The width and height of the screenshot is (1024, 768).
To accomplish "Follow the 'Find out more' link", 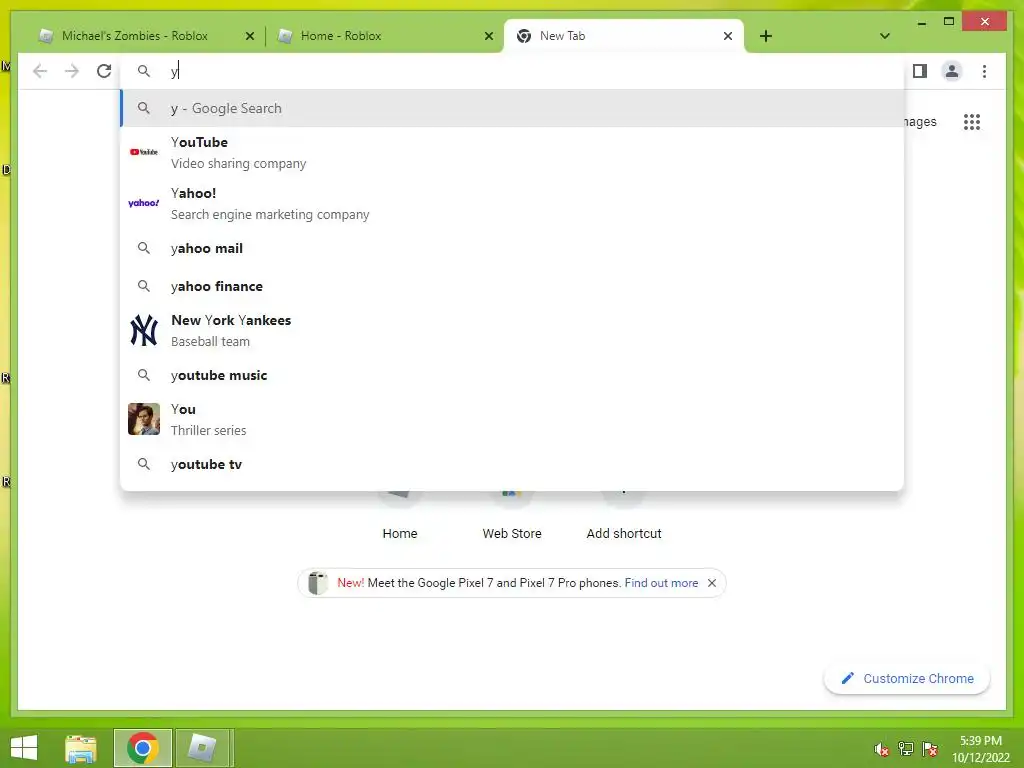I will [661, 583].
